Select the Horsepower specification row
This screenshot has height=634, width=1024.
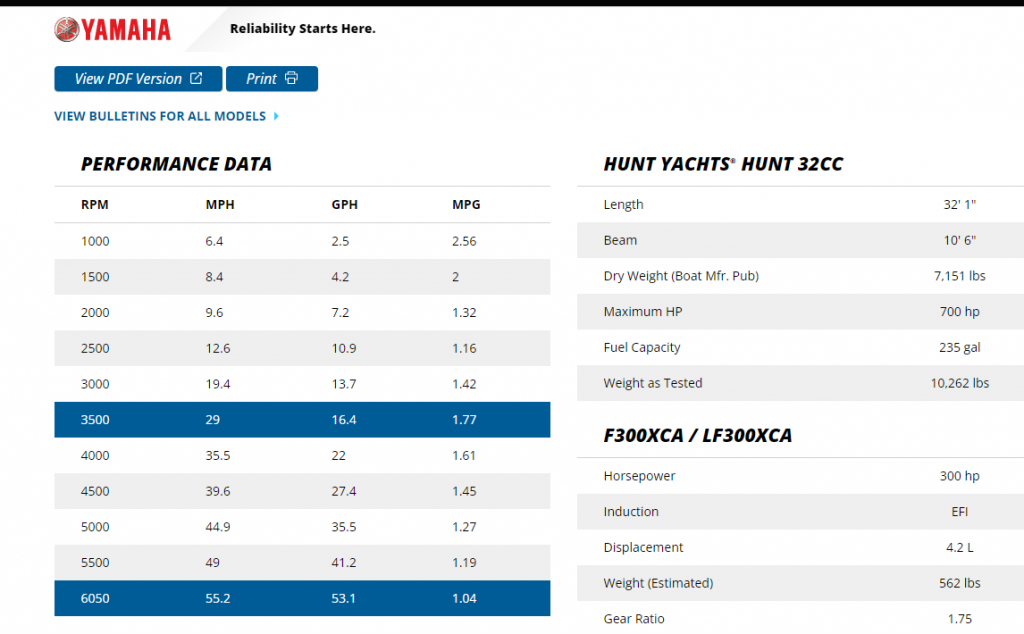point(800,476)
